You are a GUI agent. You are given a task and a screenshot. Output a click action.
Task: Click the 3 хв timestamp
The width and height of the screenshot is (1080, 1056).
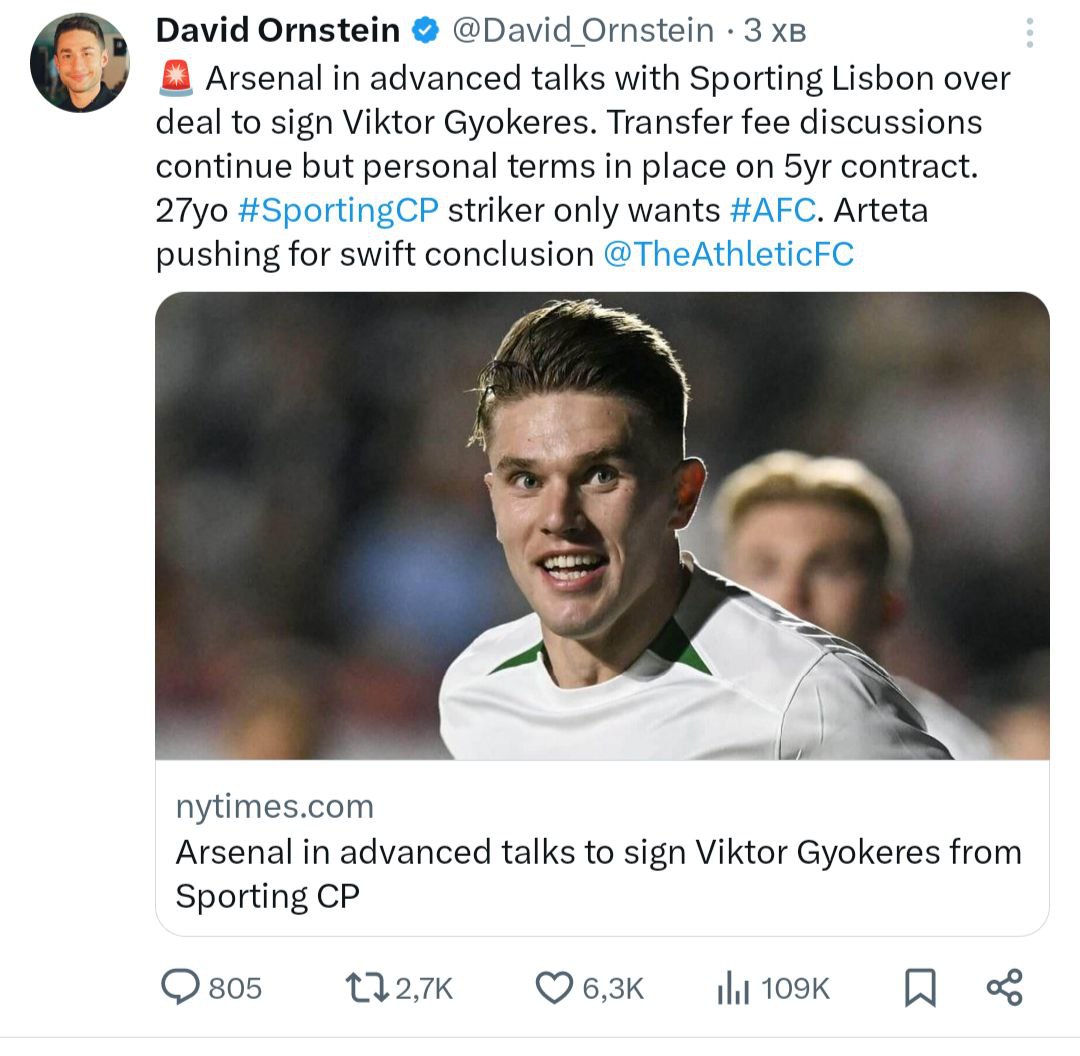[x=774, y=32]
